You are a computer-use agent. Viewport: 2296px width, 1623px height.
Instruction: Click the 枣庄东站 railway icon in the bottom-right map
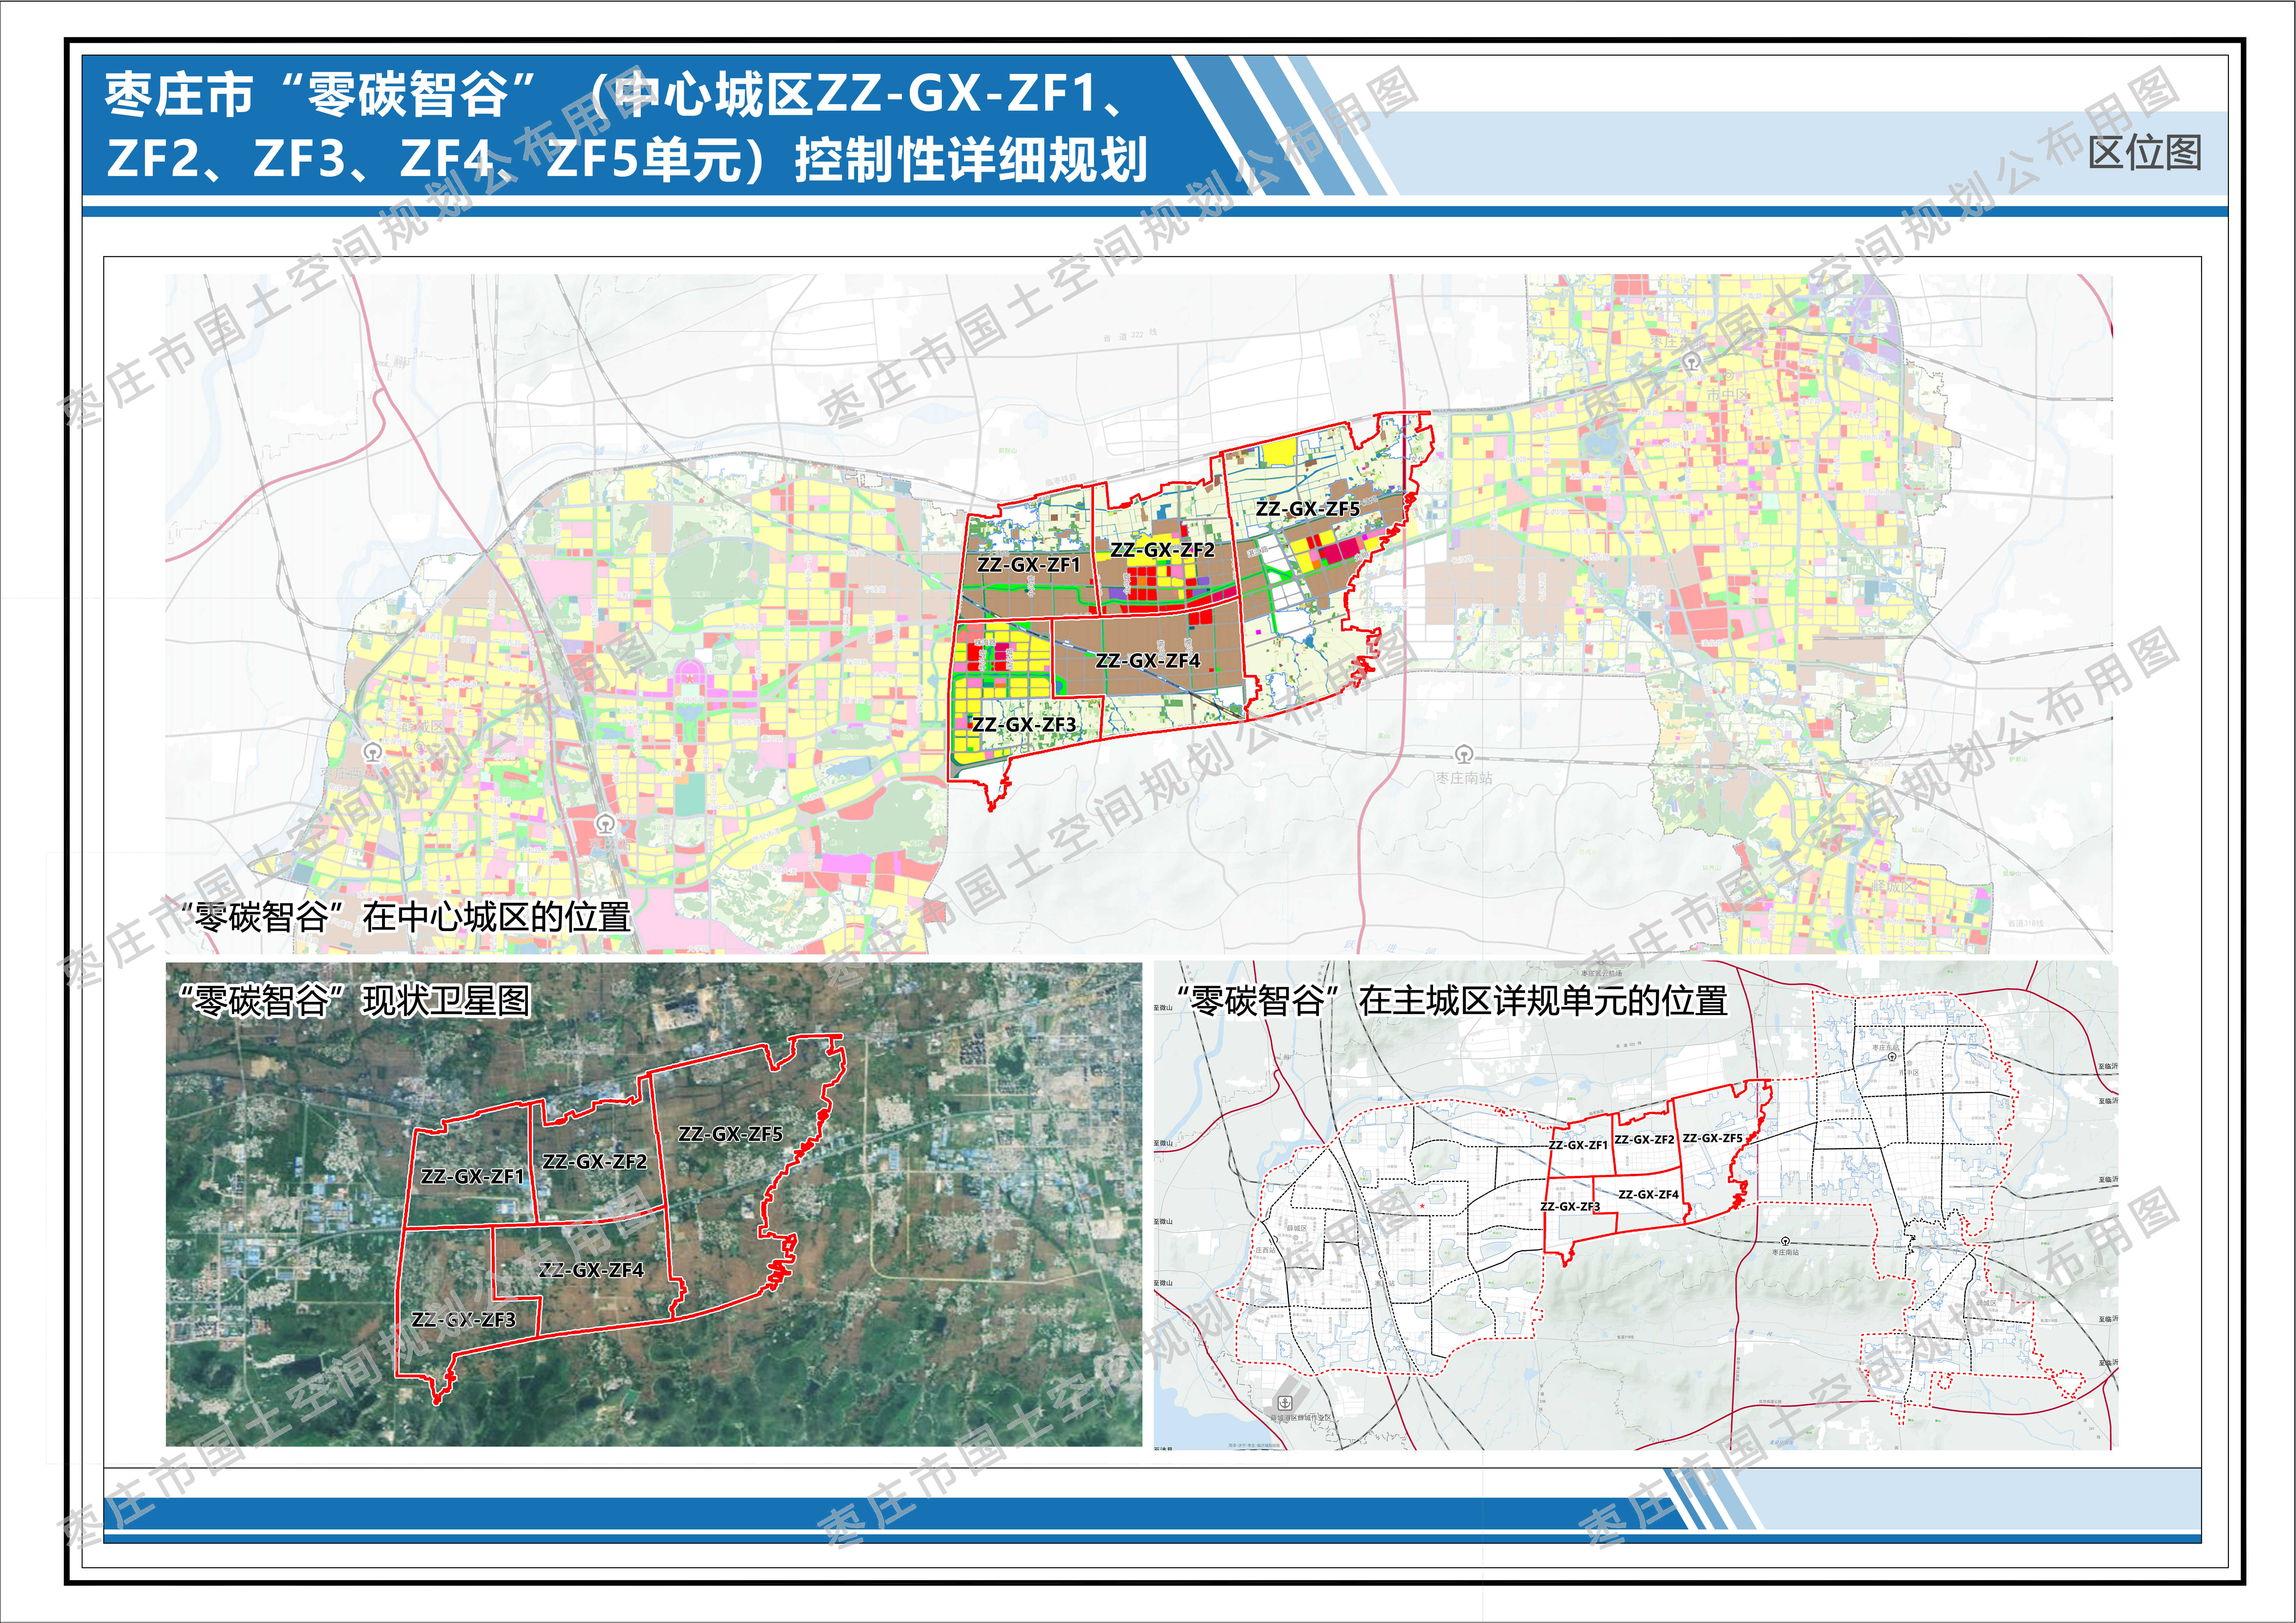[x=1892, y=1057]
